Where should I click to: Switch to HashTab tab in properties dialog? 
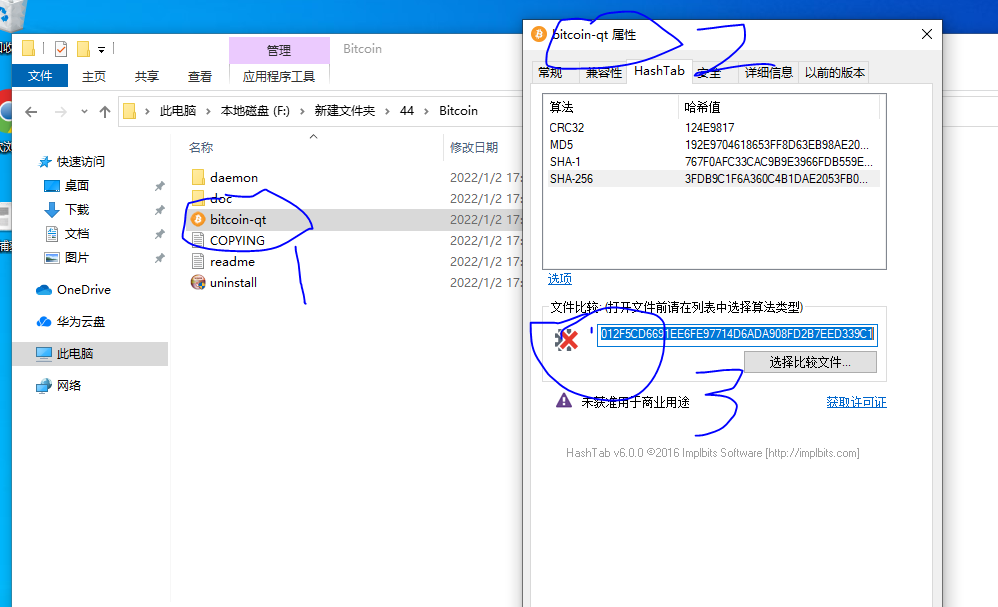click(659, 71)
